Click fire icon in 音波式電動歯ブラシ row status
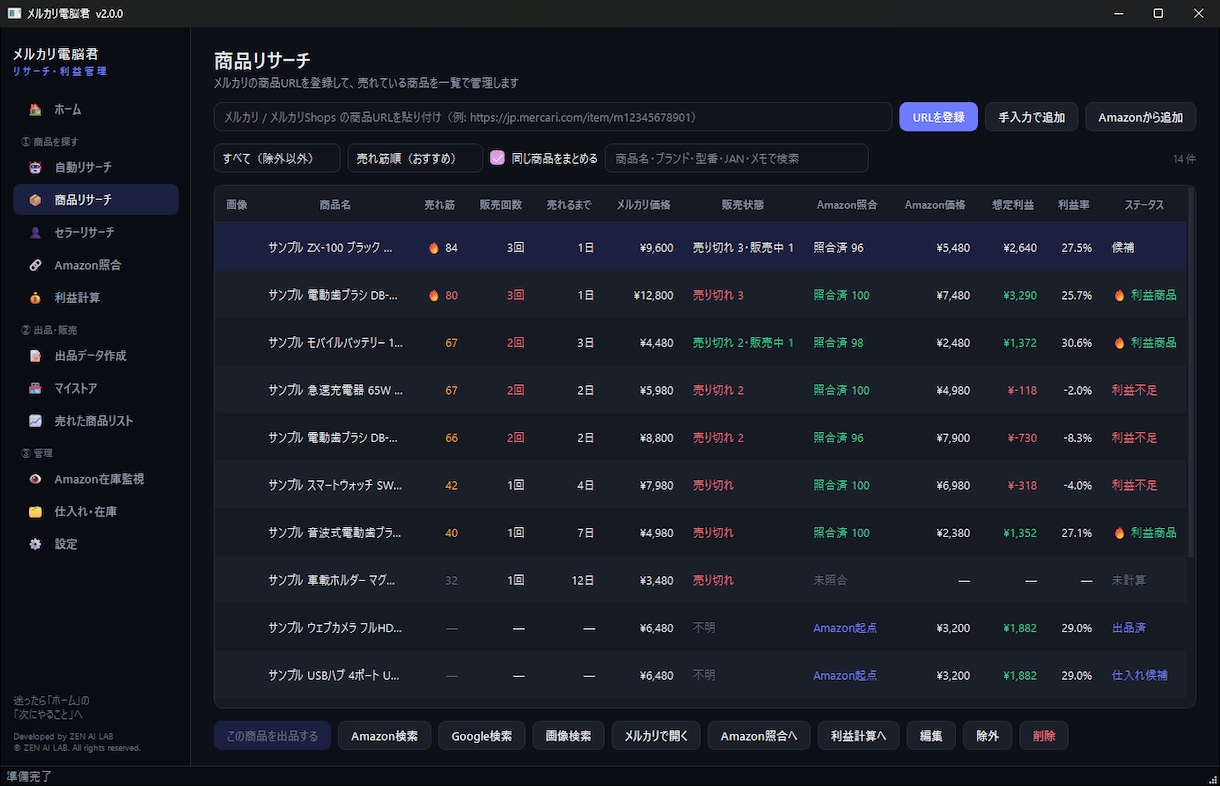Screen dimensions: 1220x786 (x=1119, y=532)
